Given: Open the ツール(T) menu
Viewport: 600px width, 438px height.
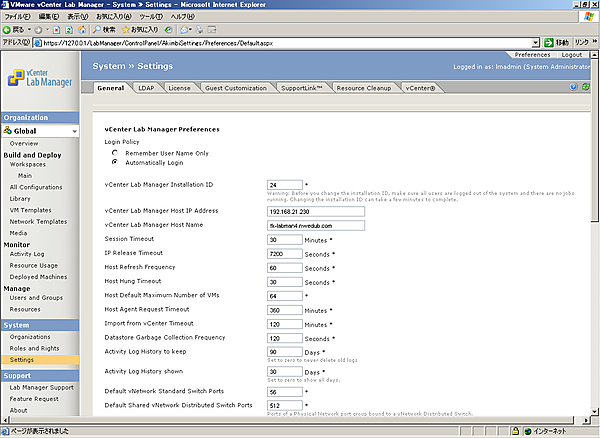Looking at the screenshot, I should [151, 16].
